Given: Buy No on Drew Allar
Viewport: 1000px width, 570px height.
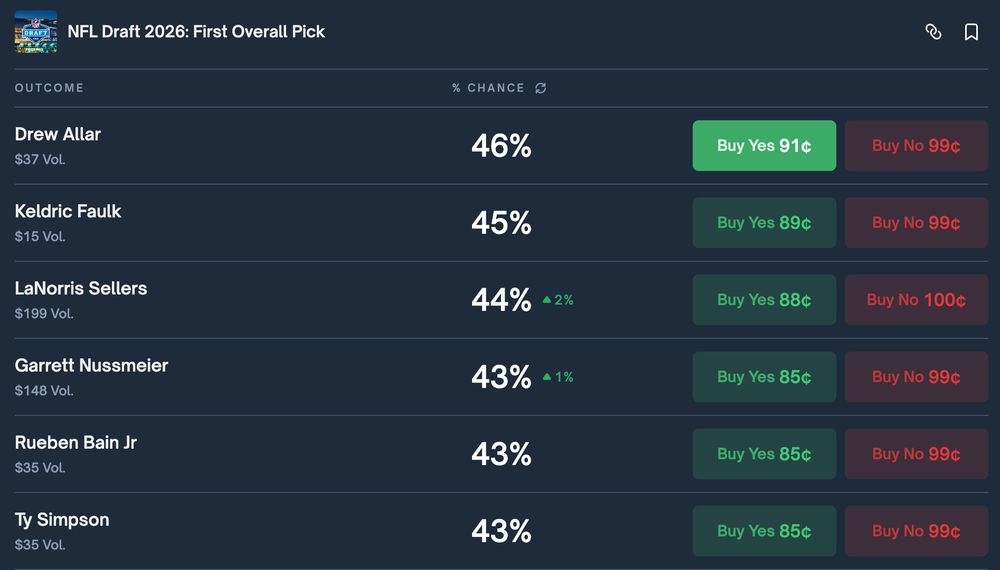Looking at the screenshot, I should click(916, 146).
